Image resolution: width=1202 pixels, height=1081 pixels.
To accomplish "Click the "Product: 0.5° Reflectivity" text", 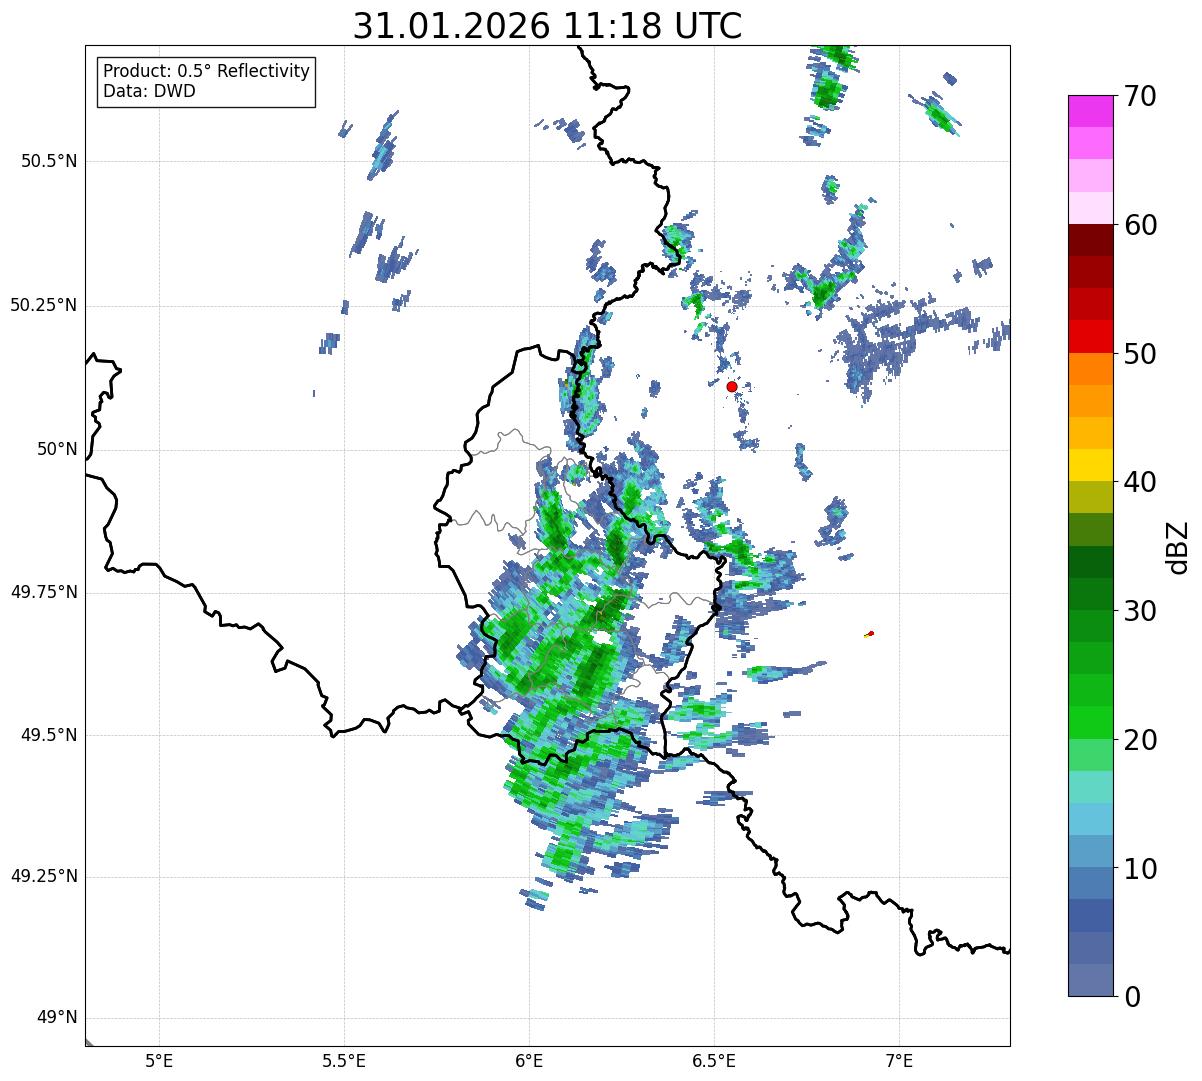I will click(206, 72).
